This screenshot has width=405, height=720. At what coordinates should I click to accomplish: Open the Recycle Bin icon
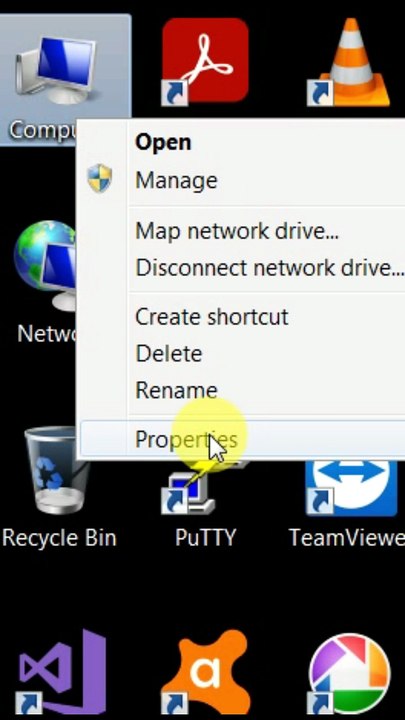pyautogui.click(x=56, y=470)
